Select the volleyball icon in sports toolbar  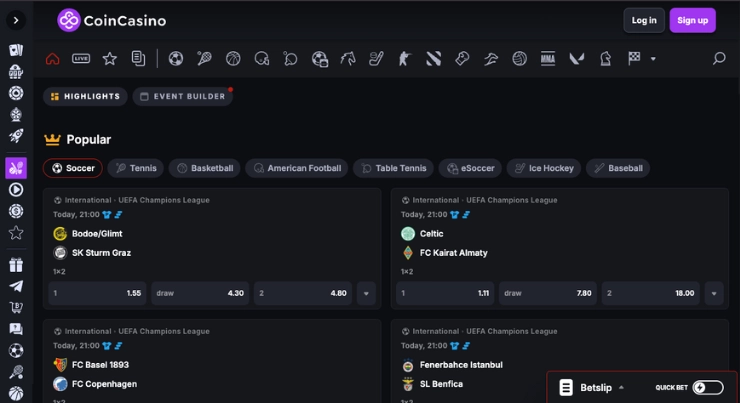click(x=519, y=59)
